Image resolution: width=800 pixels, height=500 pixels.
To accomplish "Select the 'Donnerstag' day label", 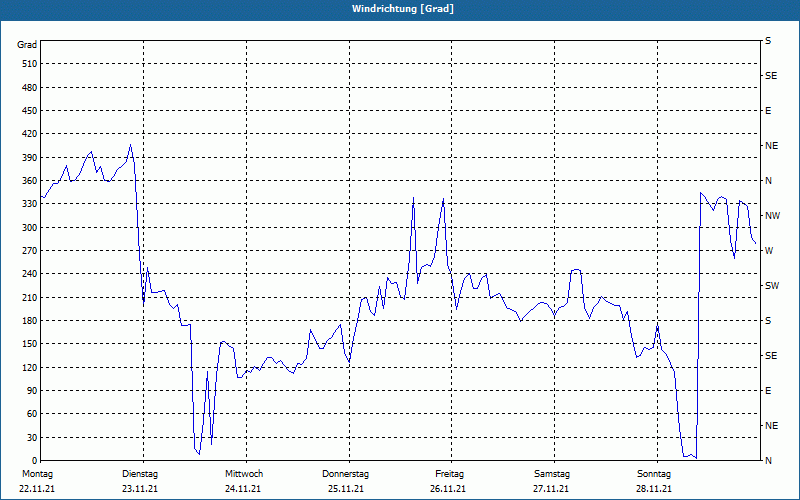I will tap(345, 474).
